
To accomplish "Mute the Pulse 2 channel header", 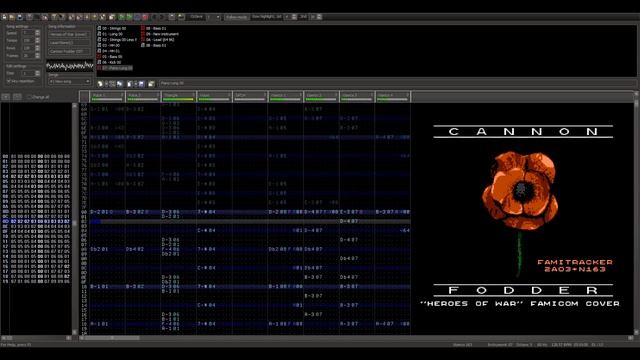I will 142,96.
